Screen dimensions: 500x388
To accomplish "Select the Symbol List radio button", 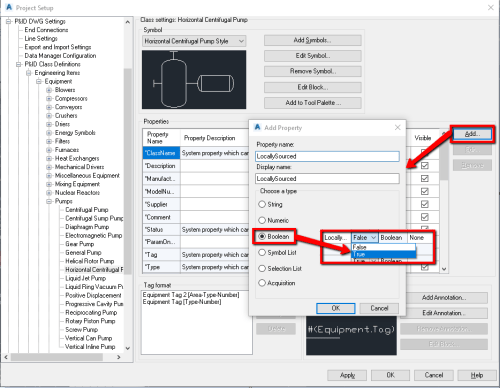I will pyautogui.click(x=262, y=252).
